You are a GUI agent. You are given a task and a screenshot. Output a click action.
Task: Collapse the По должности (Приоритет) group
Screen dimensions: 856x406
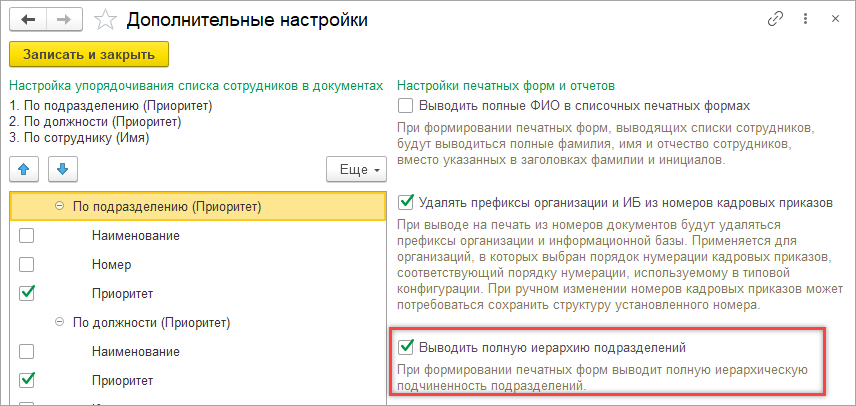click(60, 323)
